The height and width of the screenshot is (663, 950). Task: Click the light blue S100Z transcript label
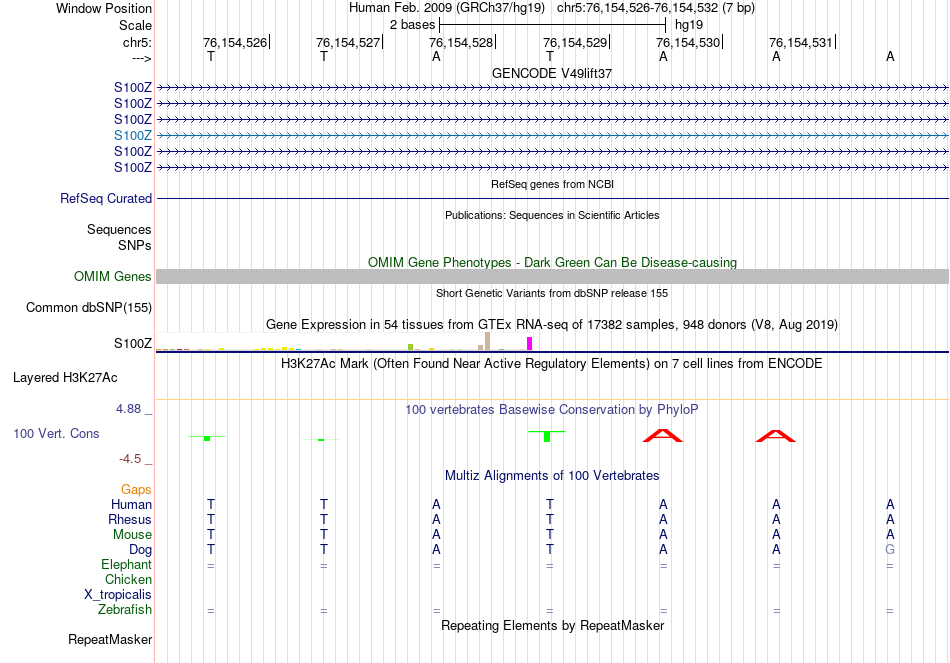[x=133, y=136]
